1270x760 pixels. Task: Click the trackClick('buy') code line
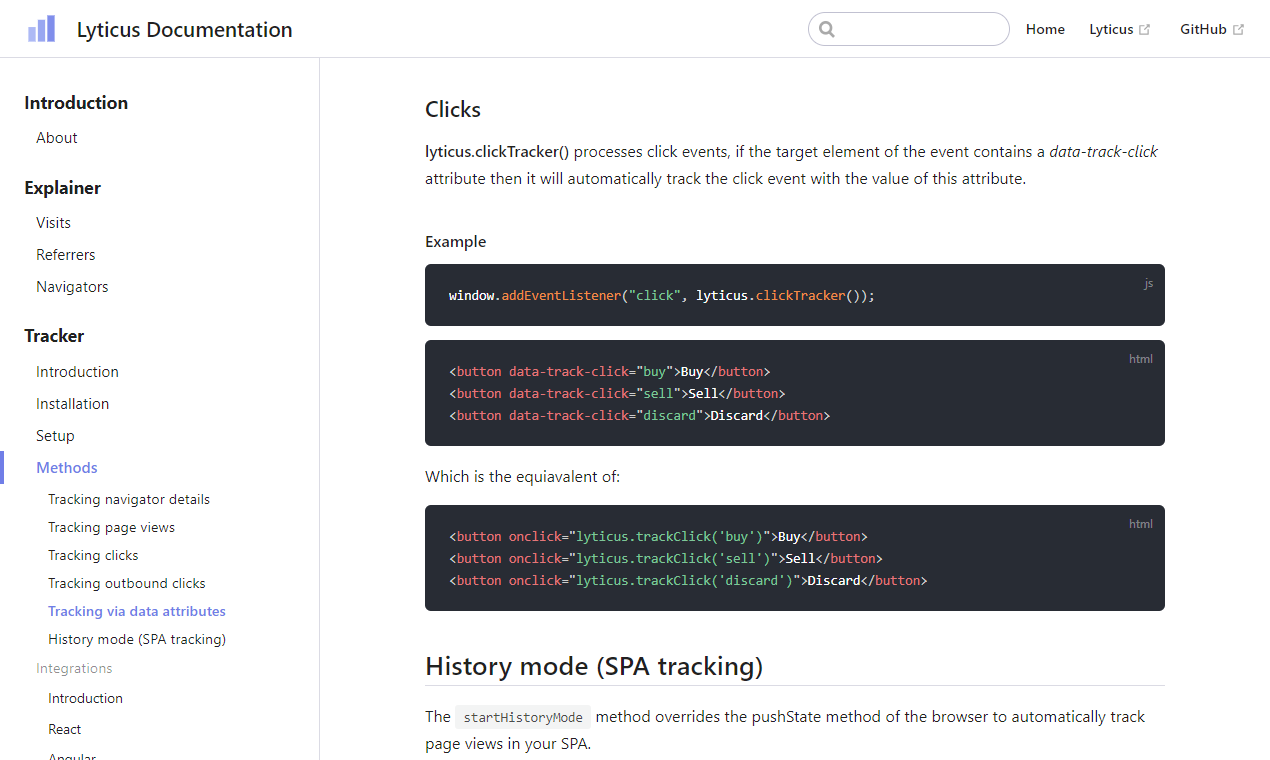point(658,537)
